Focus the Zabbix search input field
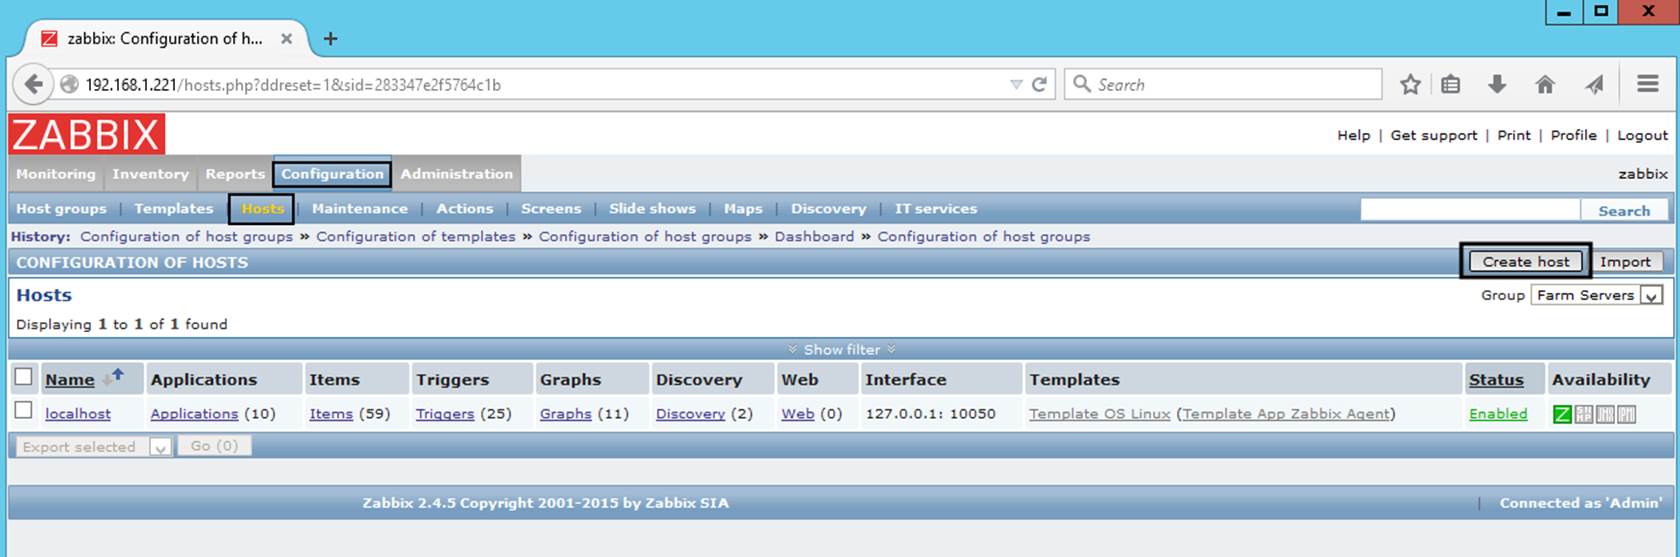The image size is (1680, 557). [1470, 210]
